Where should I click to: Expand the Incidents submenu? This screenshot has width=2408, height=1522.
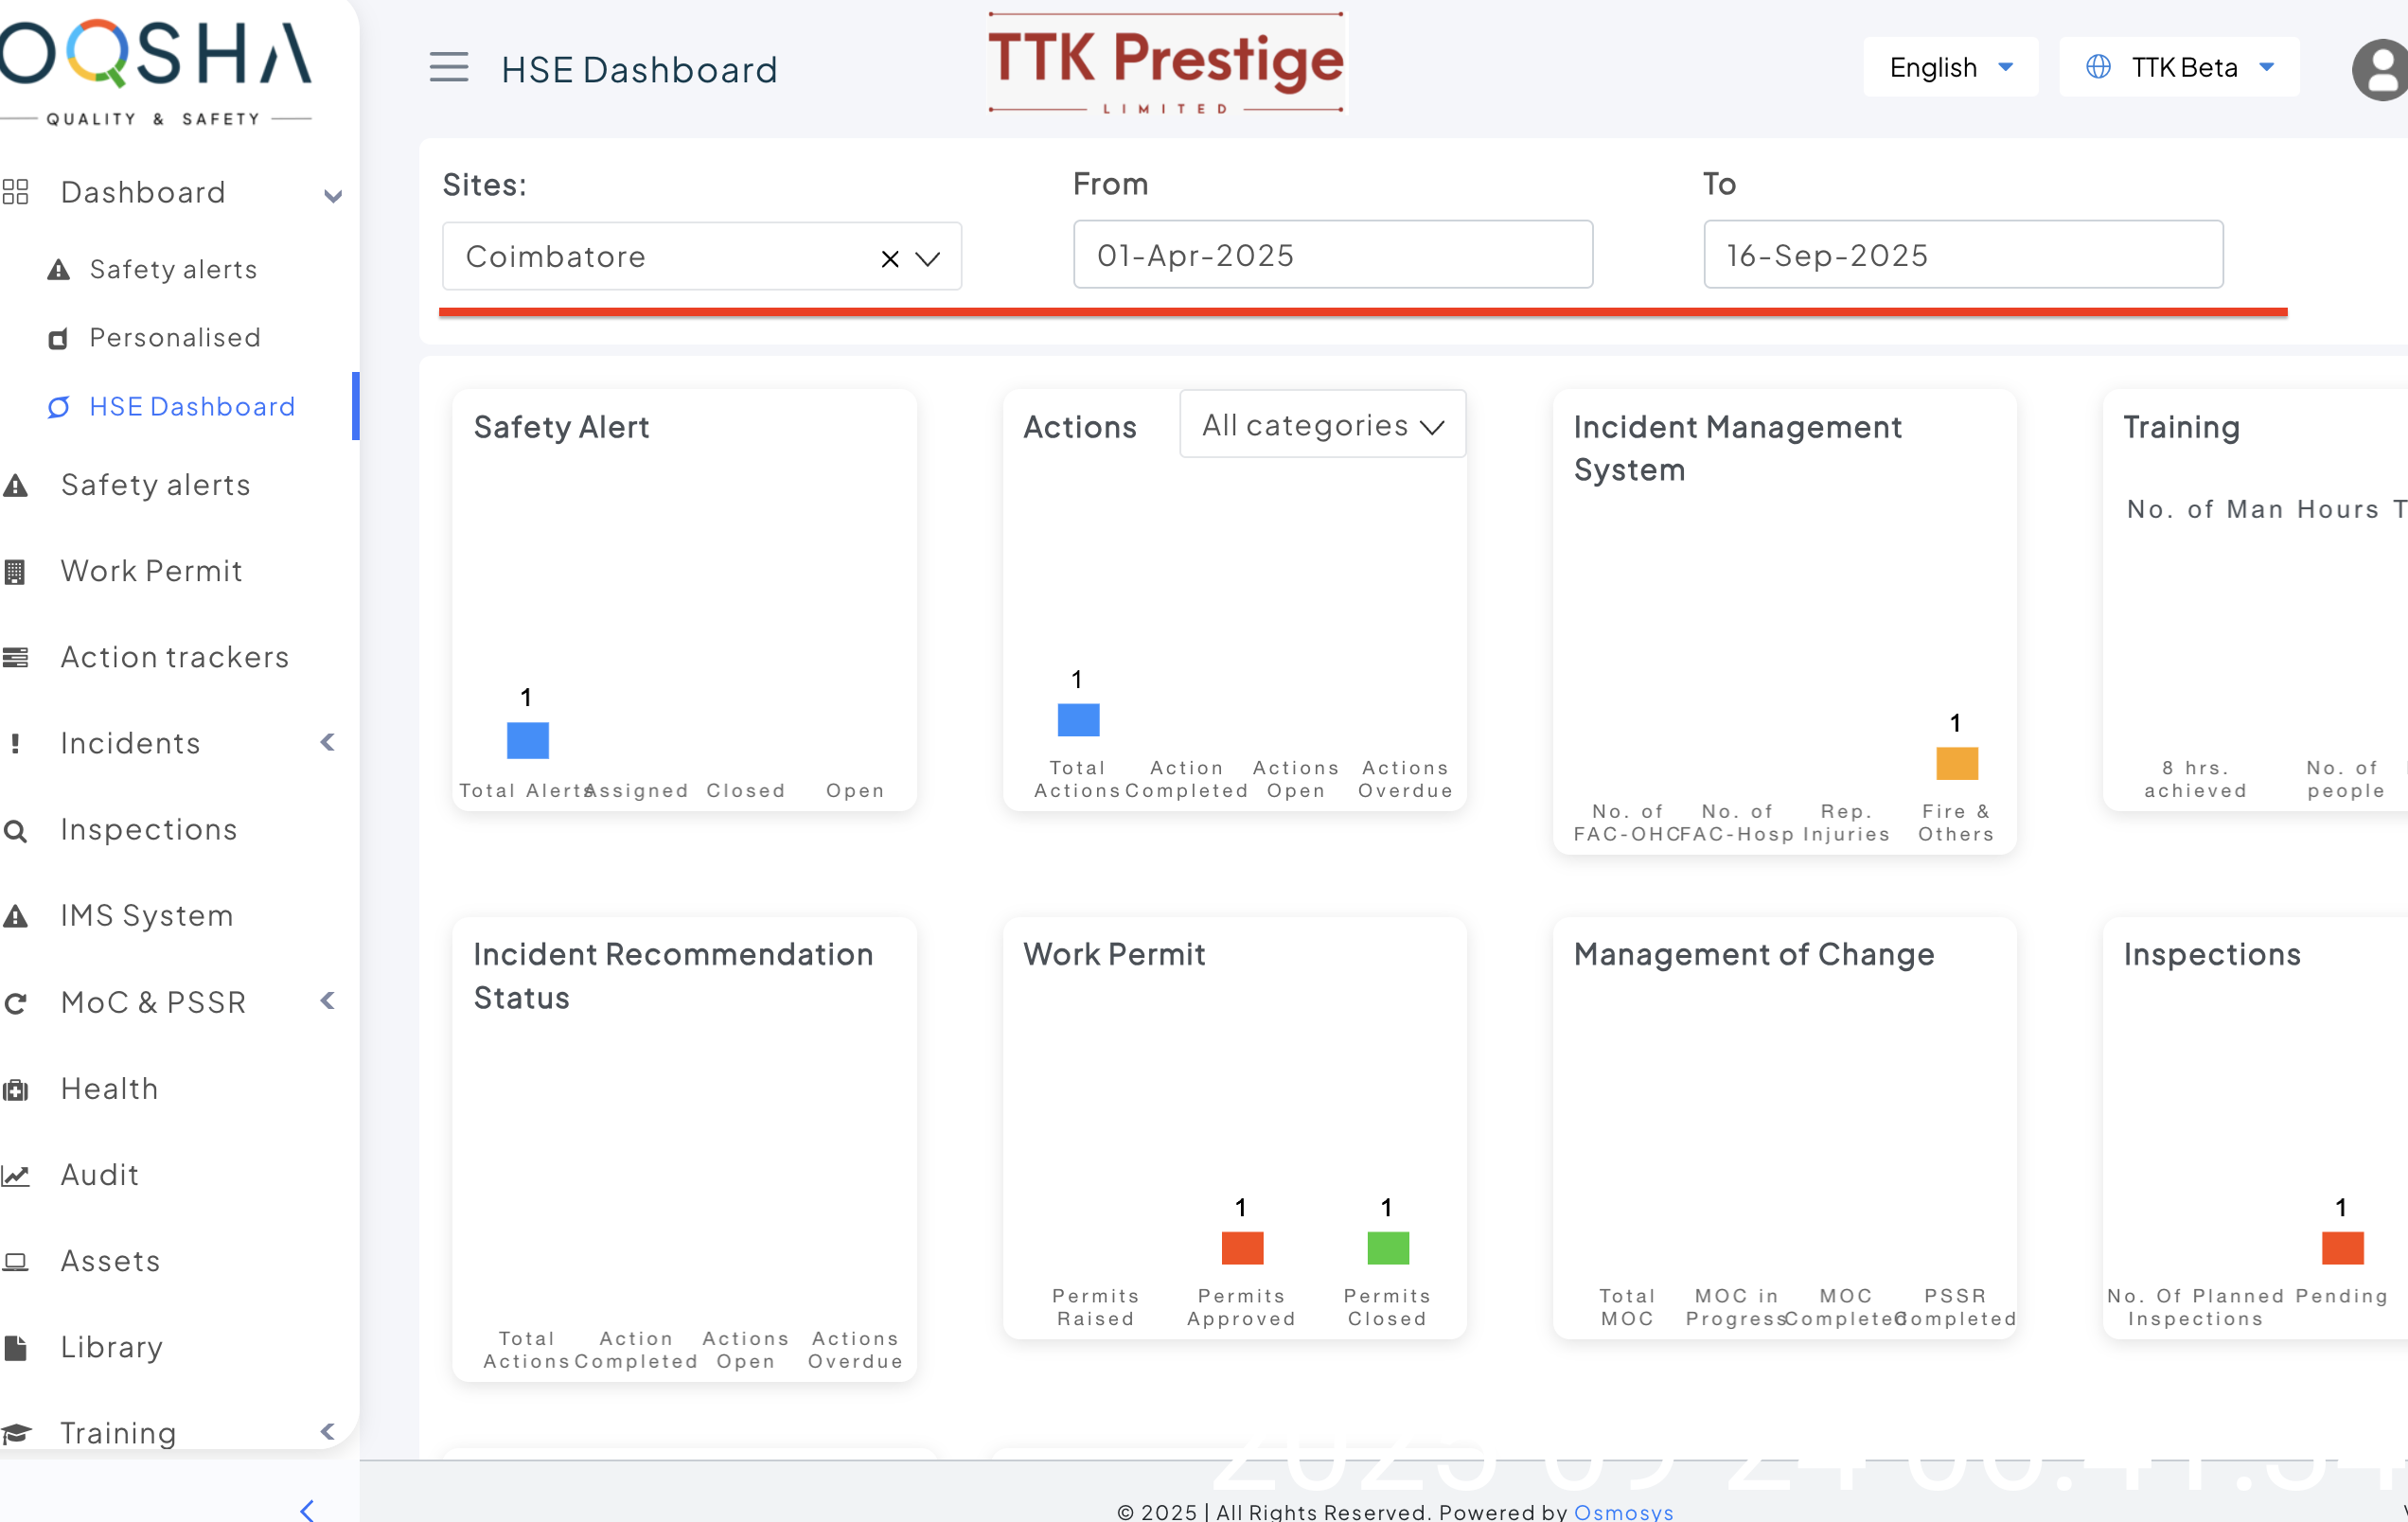click(327, 742)
